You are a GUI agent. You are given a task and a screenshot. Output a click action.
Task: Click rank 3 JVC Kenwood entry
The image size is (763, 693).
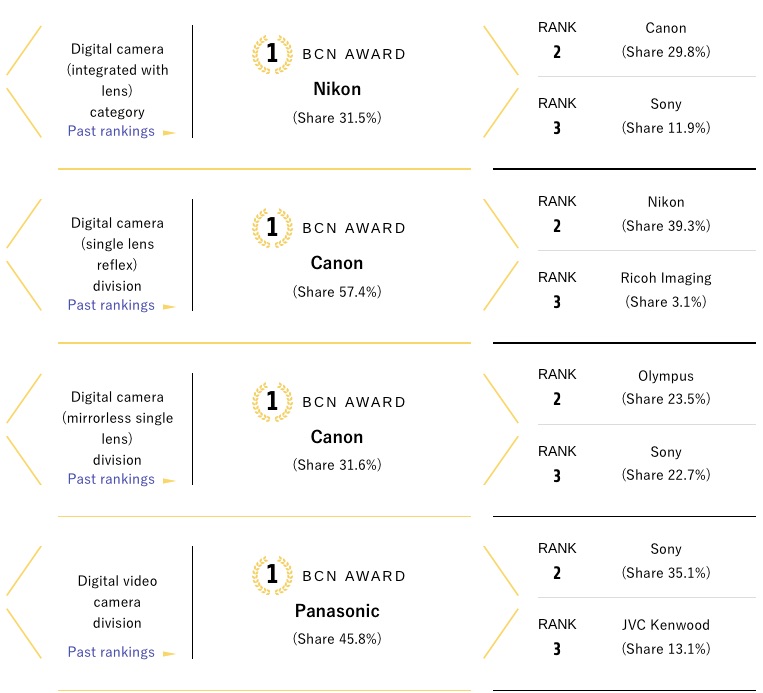point(647,637)
